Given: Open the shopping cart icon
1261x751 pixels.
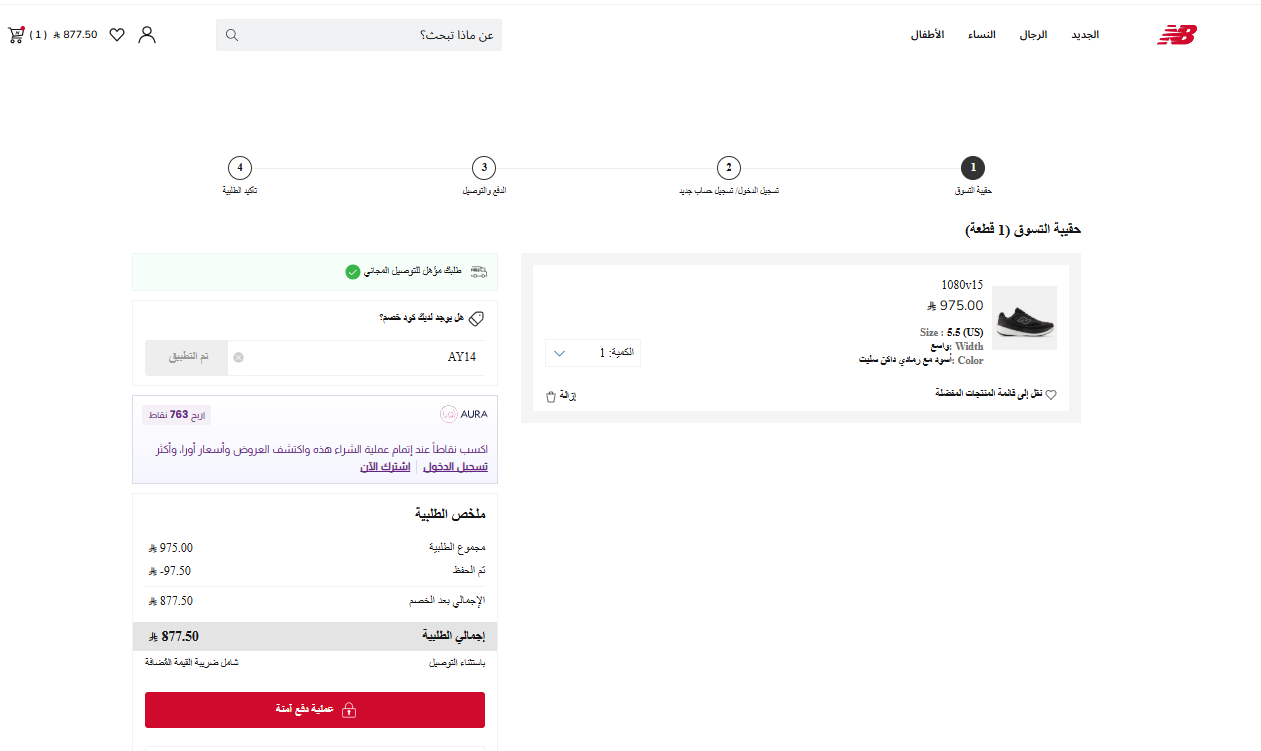Looking at the screenshot, I should [15, 33].
